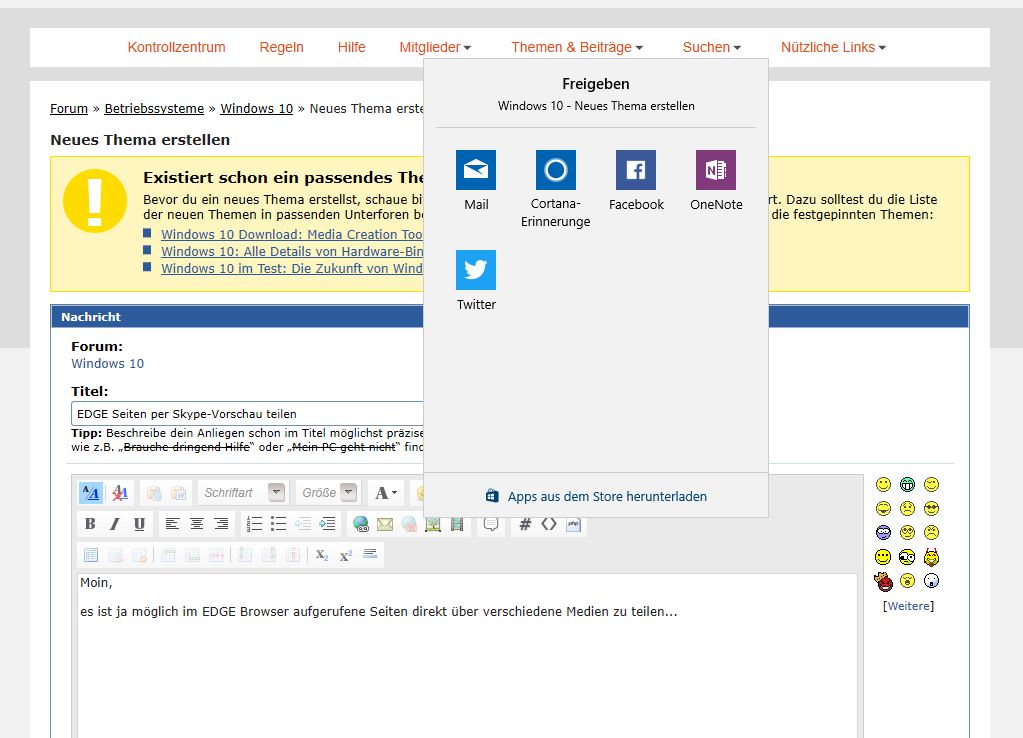The image size is (1023, 738).
Task: Open the Windows 10 forum link under Forum
Action: pos(107,363)
